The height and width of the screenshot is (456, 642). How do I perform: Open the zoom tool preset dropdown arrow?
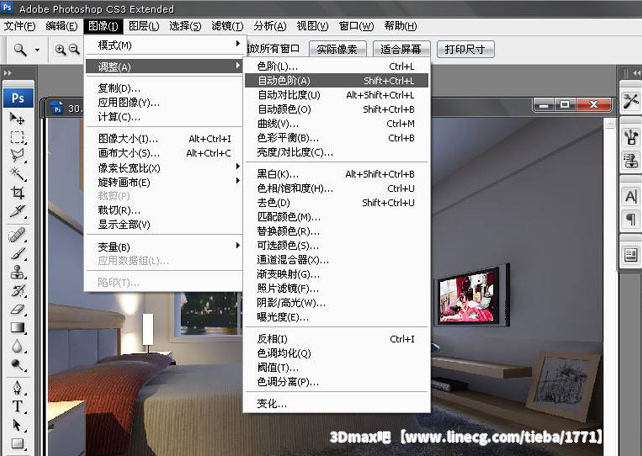37,50
